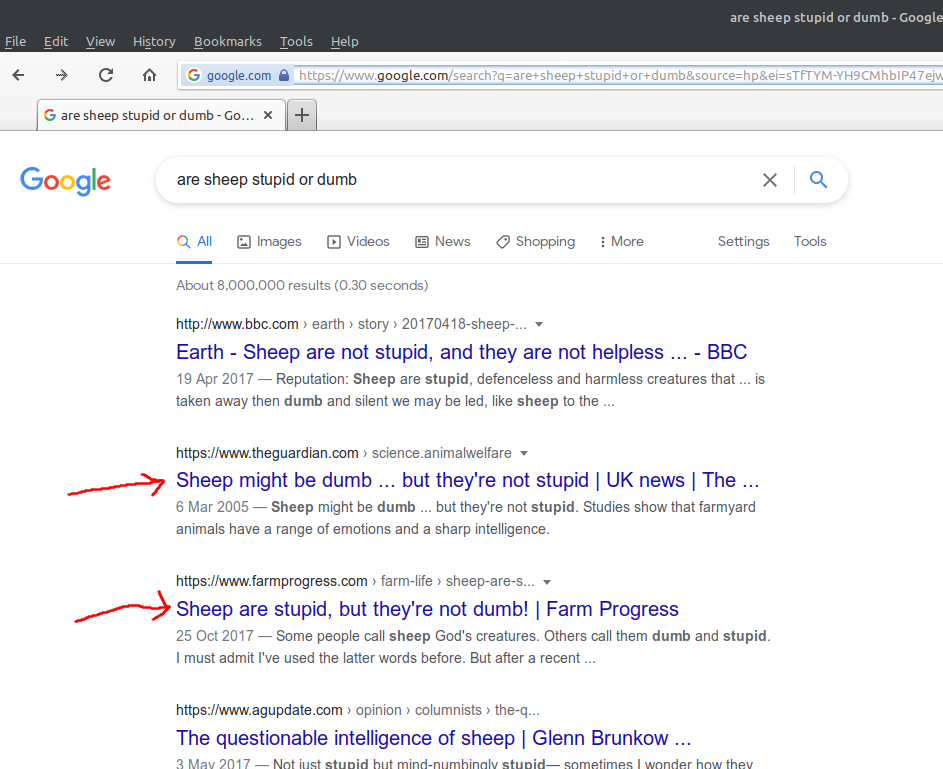
Task: Open the Bookmarks menu
Action: (x=228, y=41)
